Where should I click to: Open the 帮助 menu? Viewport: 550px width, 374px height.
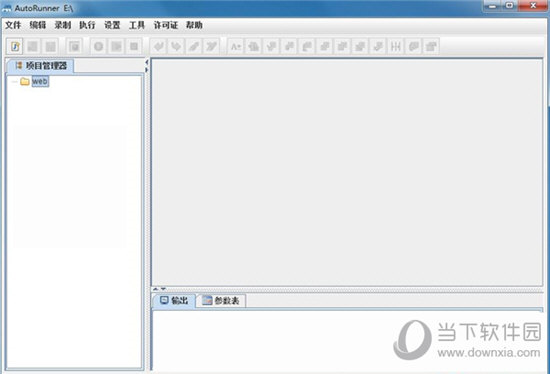[x=194, y=25]
